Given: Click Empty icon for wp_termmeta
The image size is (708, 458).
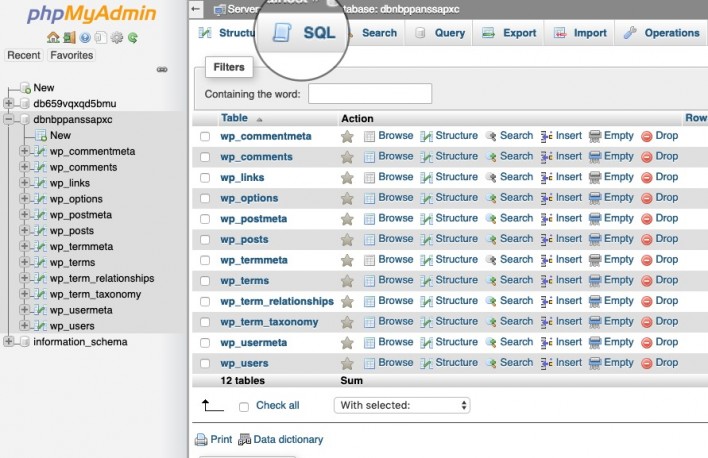Looking at the screenshot, I should pyautogui.click(x=595, y=260).
